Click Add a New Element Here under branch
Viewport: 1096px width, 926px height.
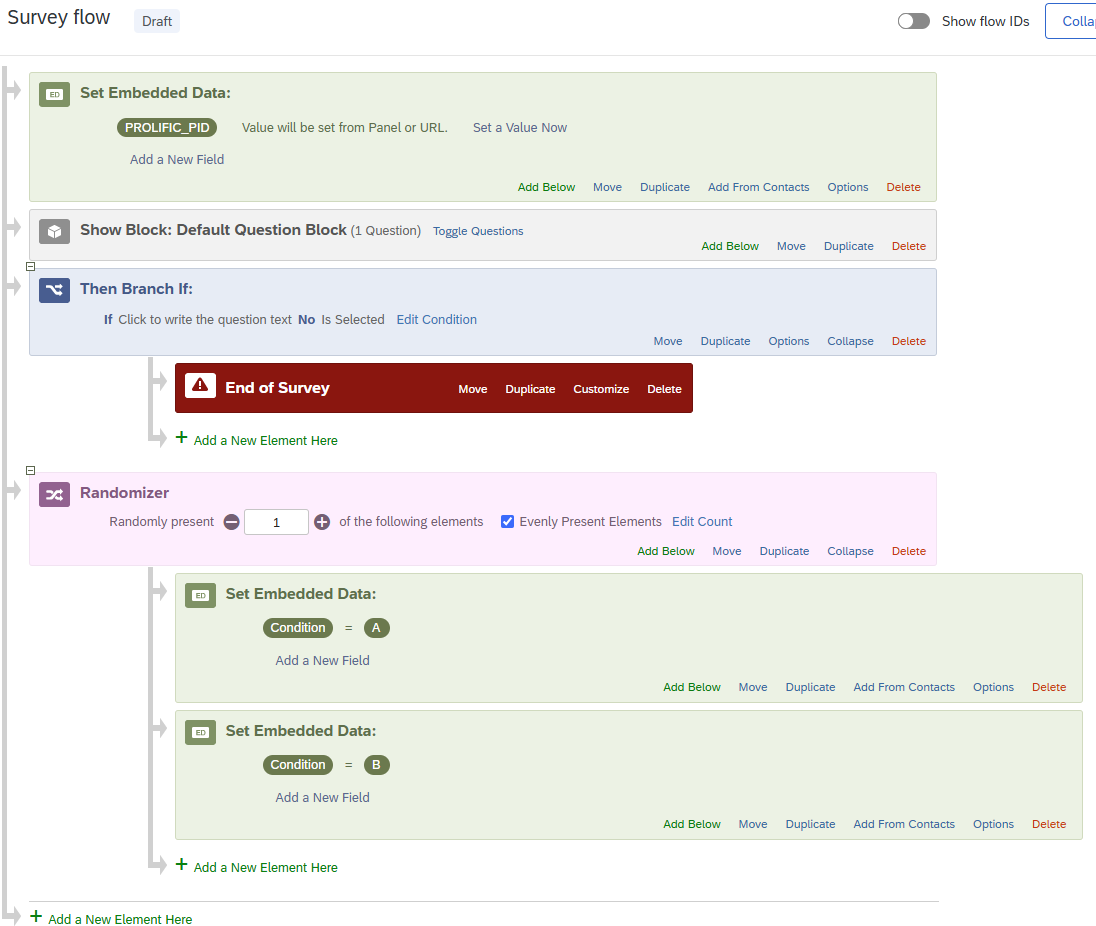266,440
